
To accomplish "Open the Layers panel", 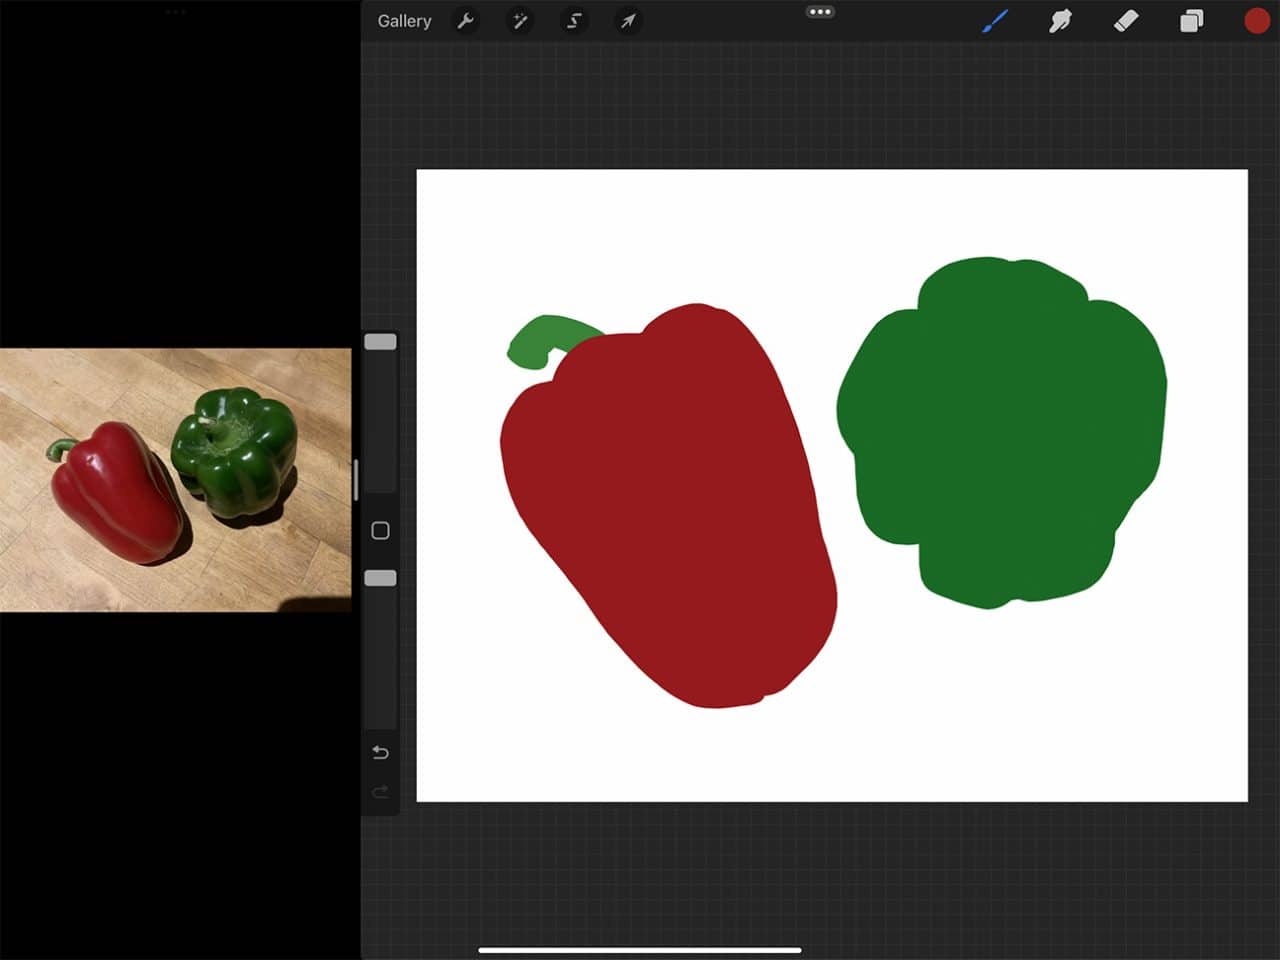I will click(x=1191, y=21).
